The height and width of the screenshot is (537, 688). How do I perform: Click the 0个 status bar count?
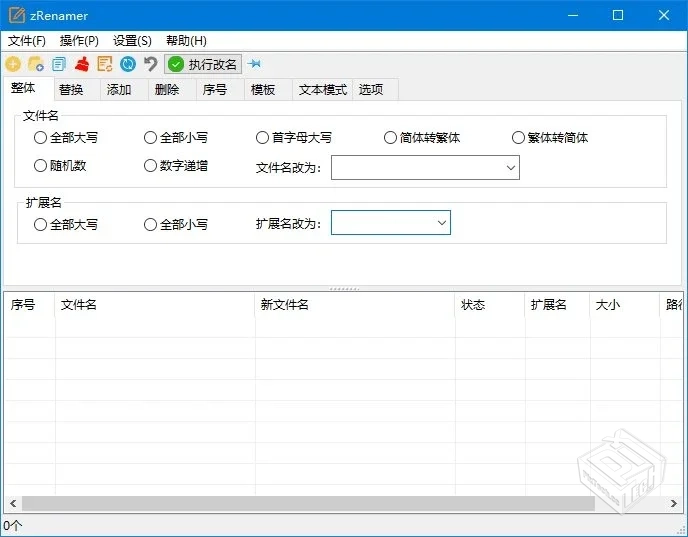tap(12, 525)
